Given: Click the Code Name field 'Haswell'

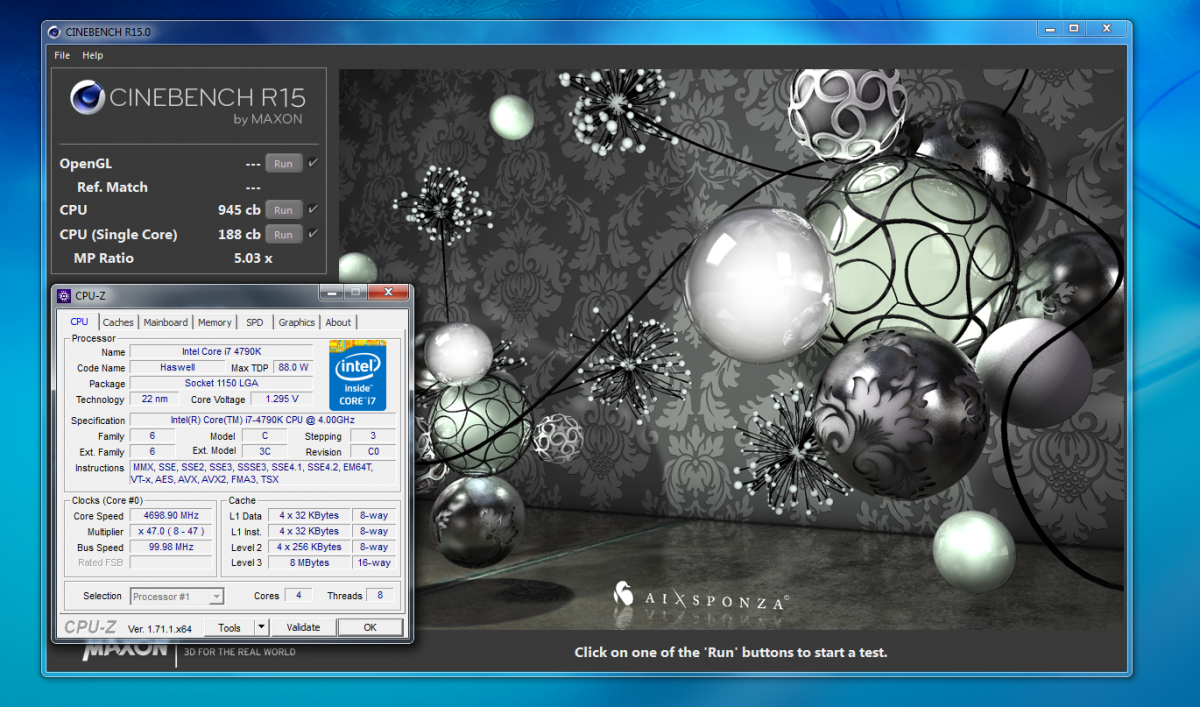Looking at the screenshot, I should click(177, 368).
